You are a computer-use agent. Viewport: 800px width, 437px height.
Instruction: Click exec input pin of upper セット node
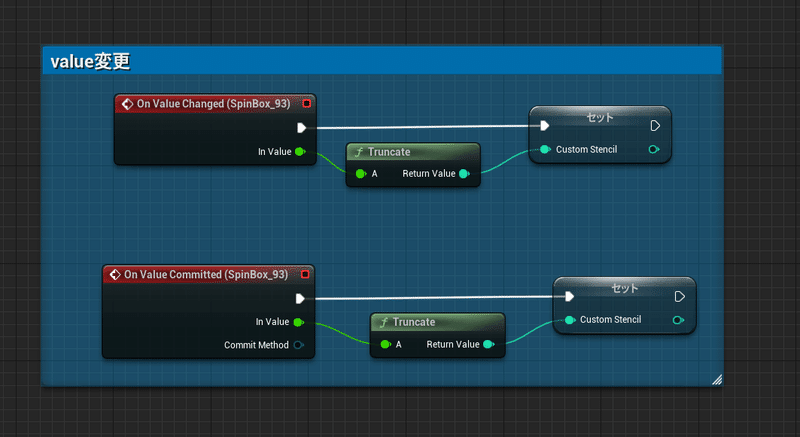[544, 125]
